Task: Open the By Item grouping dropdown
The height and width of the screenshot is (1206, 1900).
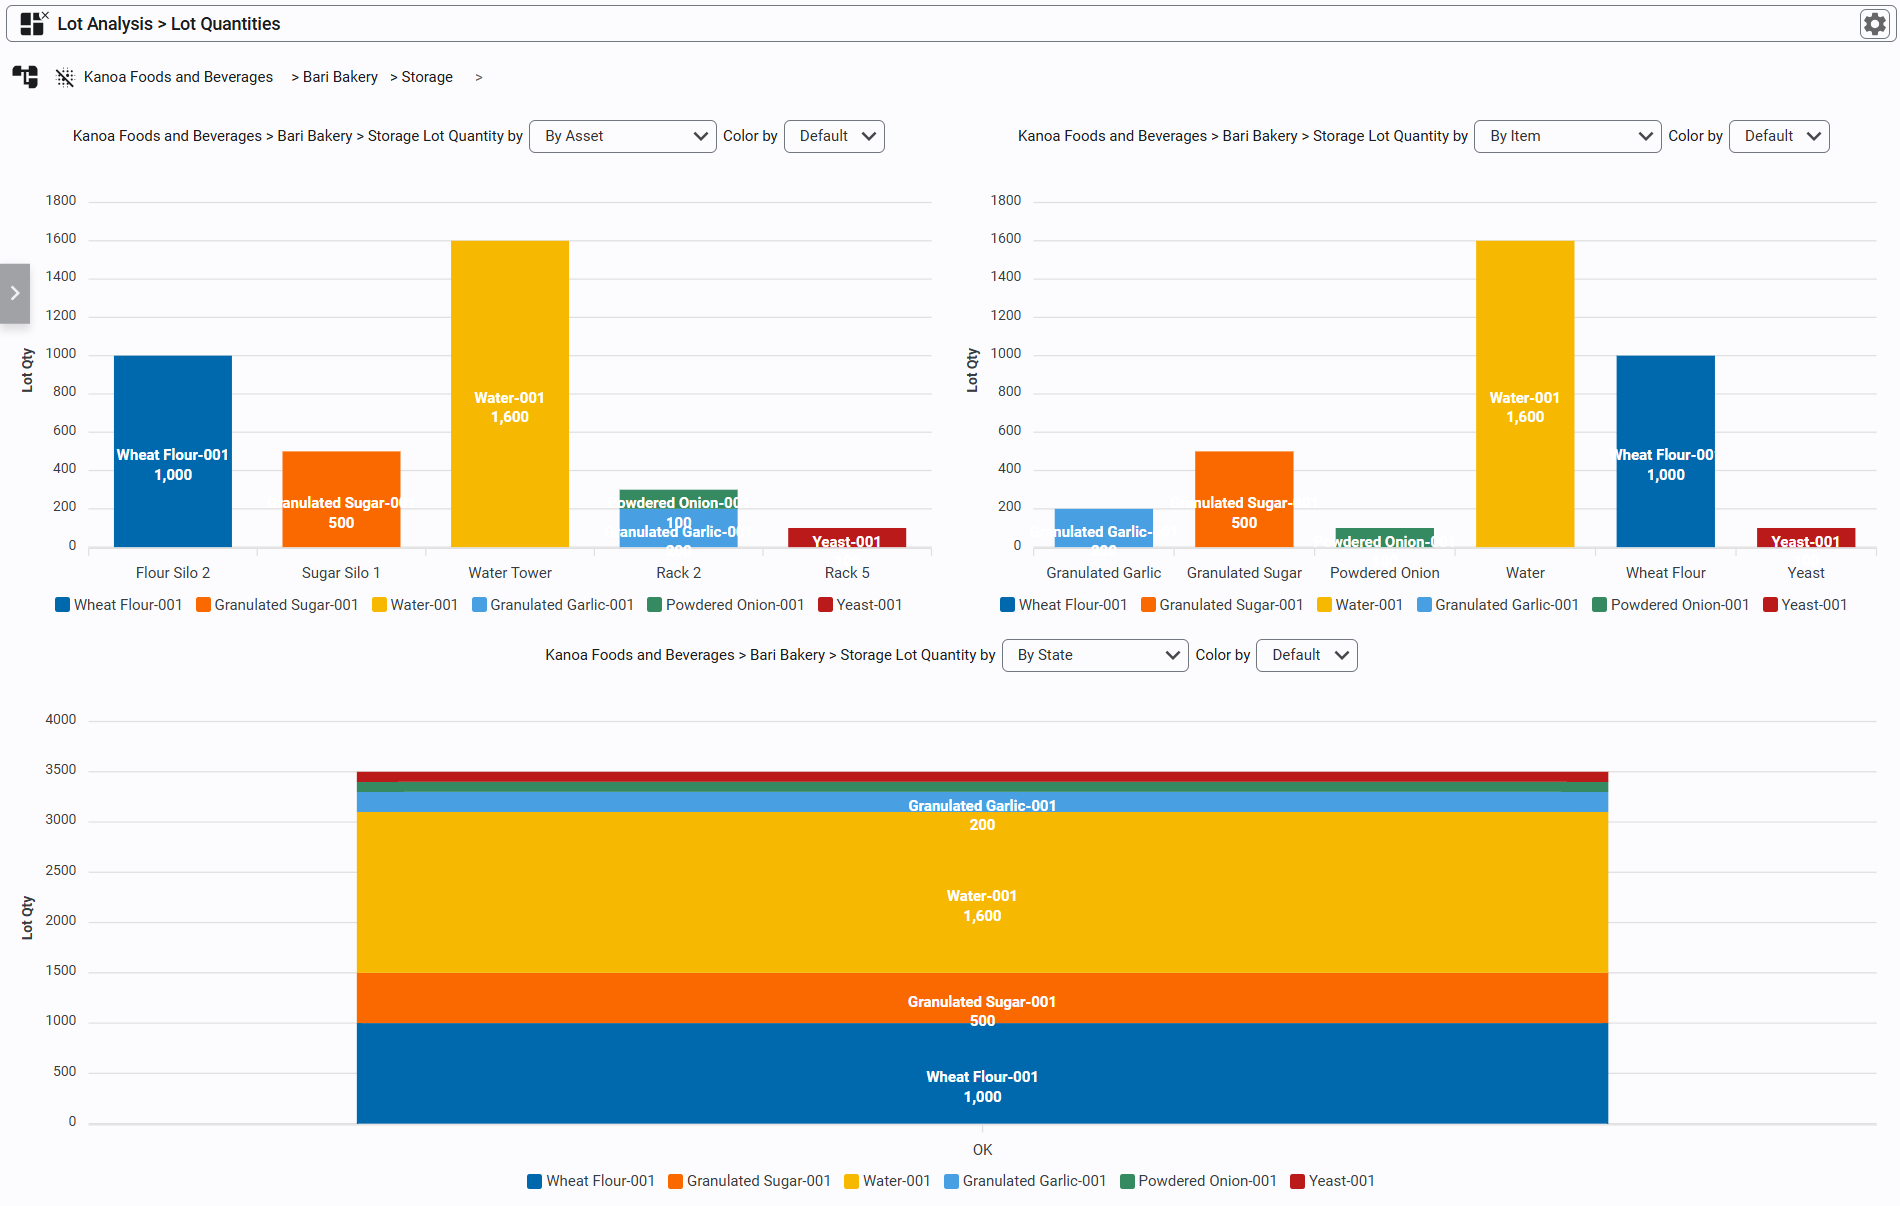Action: [x=1567, y=136]
